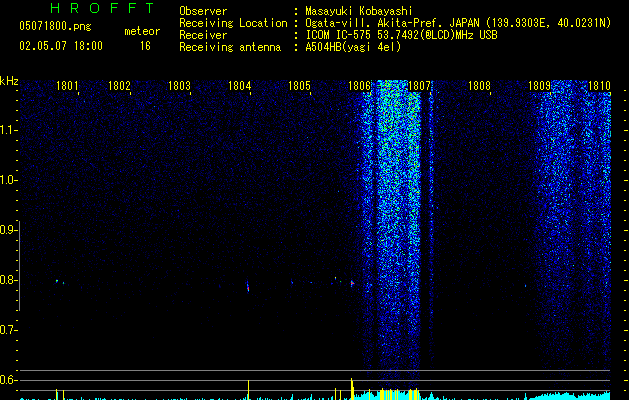The width and height of the screenshot is (629, 400).
Task: Click the ICOM IC-575 receiver details
Action: [401, 35]
